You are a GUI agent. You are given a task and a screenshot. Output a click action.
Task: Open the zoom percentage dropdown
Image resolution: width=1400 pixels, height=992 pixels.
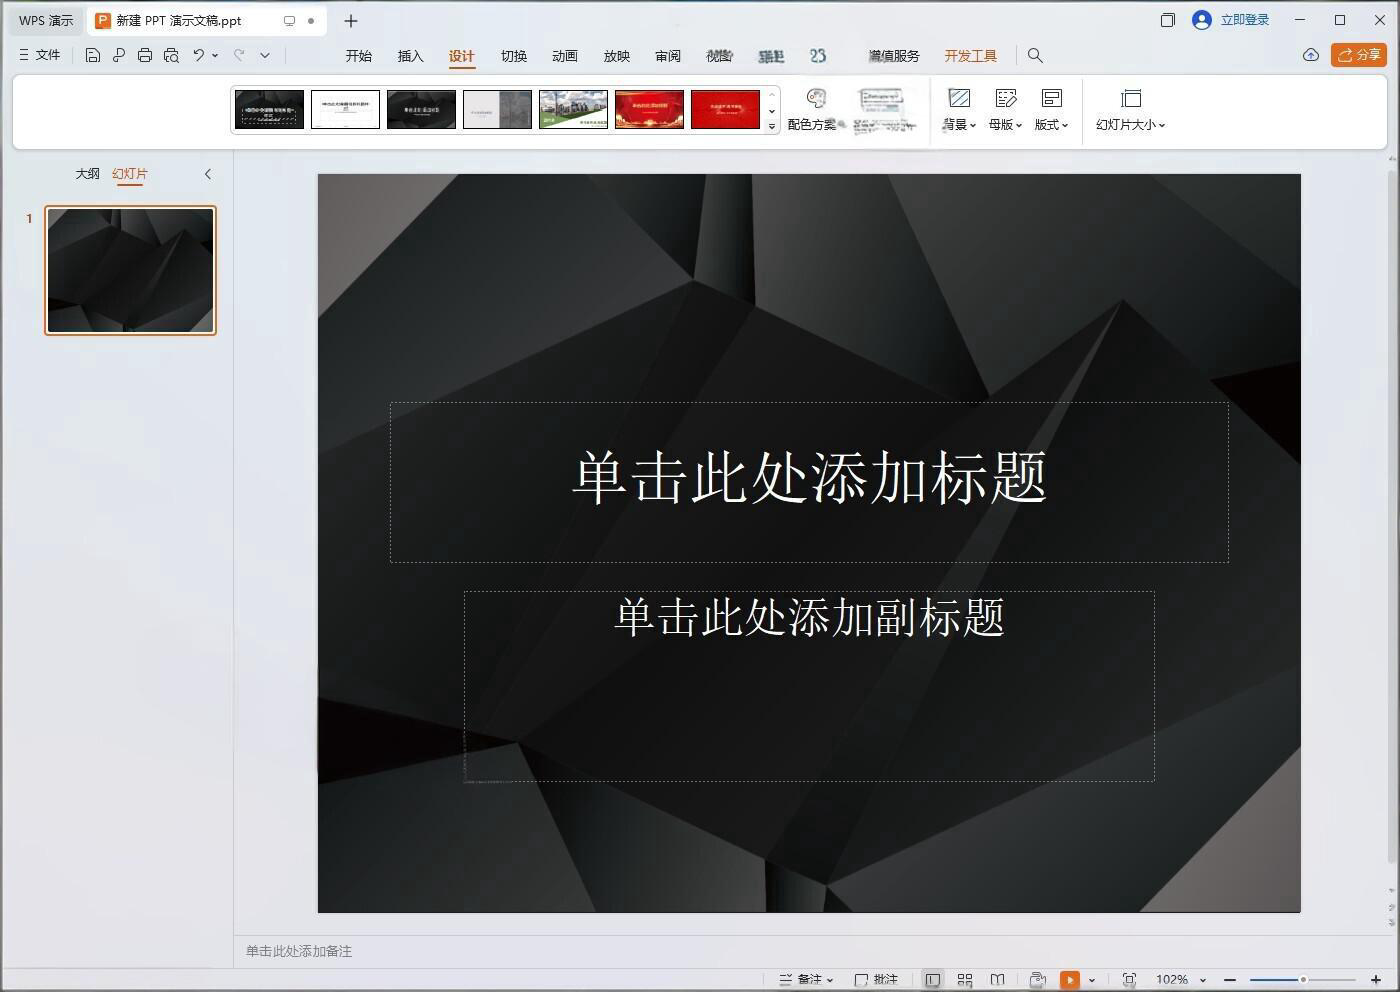click(1178, 980)
